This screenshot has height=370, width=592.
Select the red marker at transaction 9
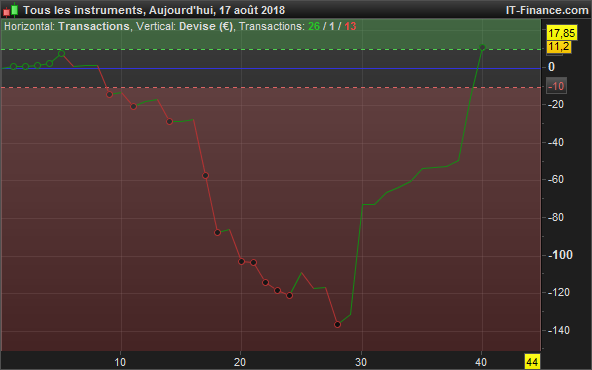[109, 94]
